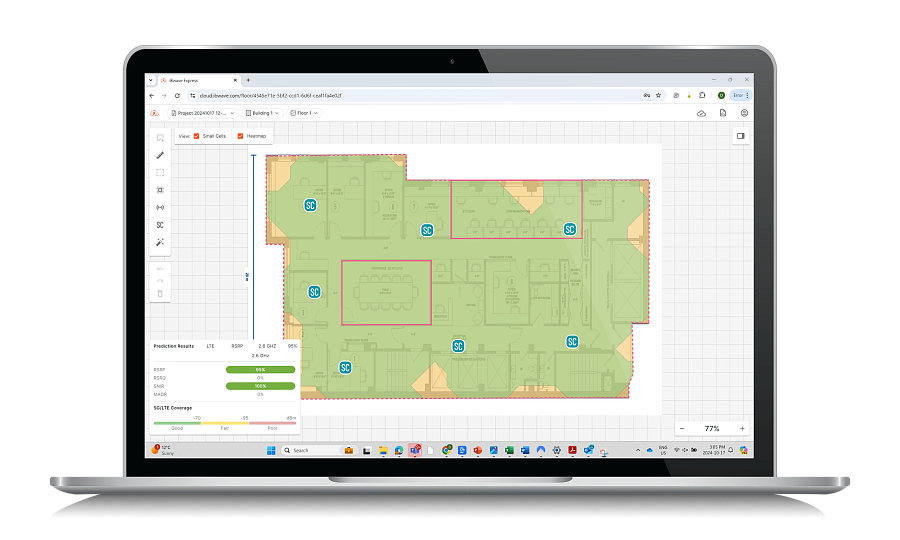Select the SC small cell placement tool
The image size is (900, 540).
pyautogui.click(x=160, y=225)
